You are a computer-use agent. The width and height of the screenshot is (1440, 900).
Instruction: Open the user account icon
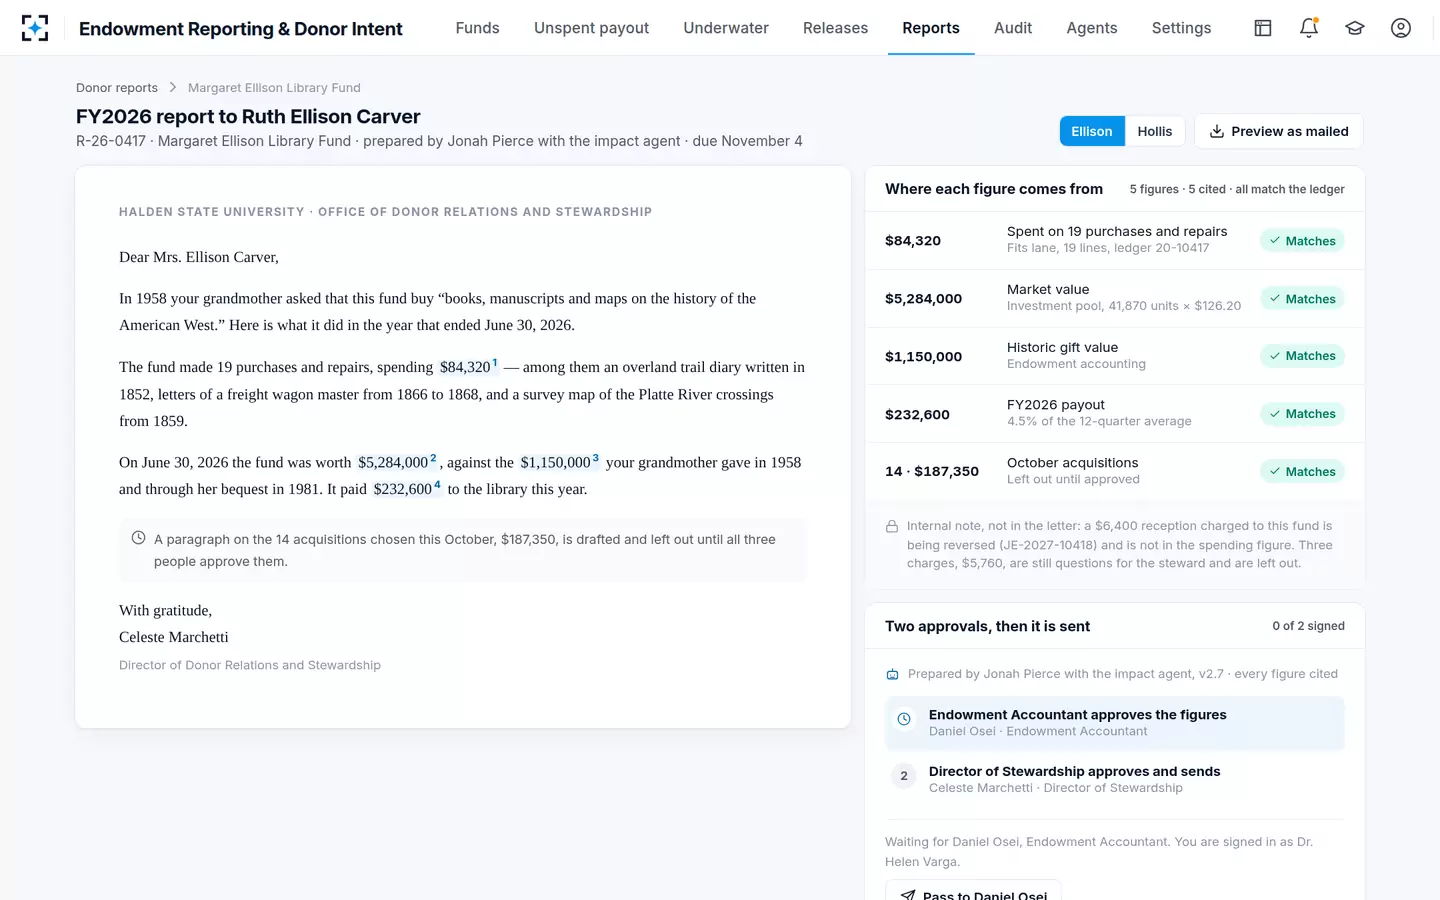tap(1401, 28)
